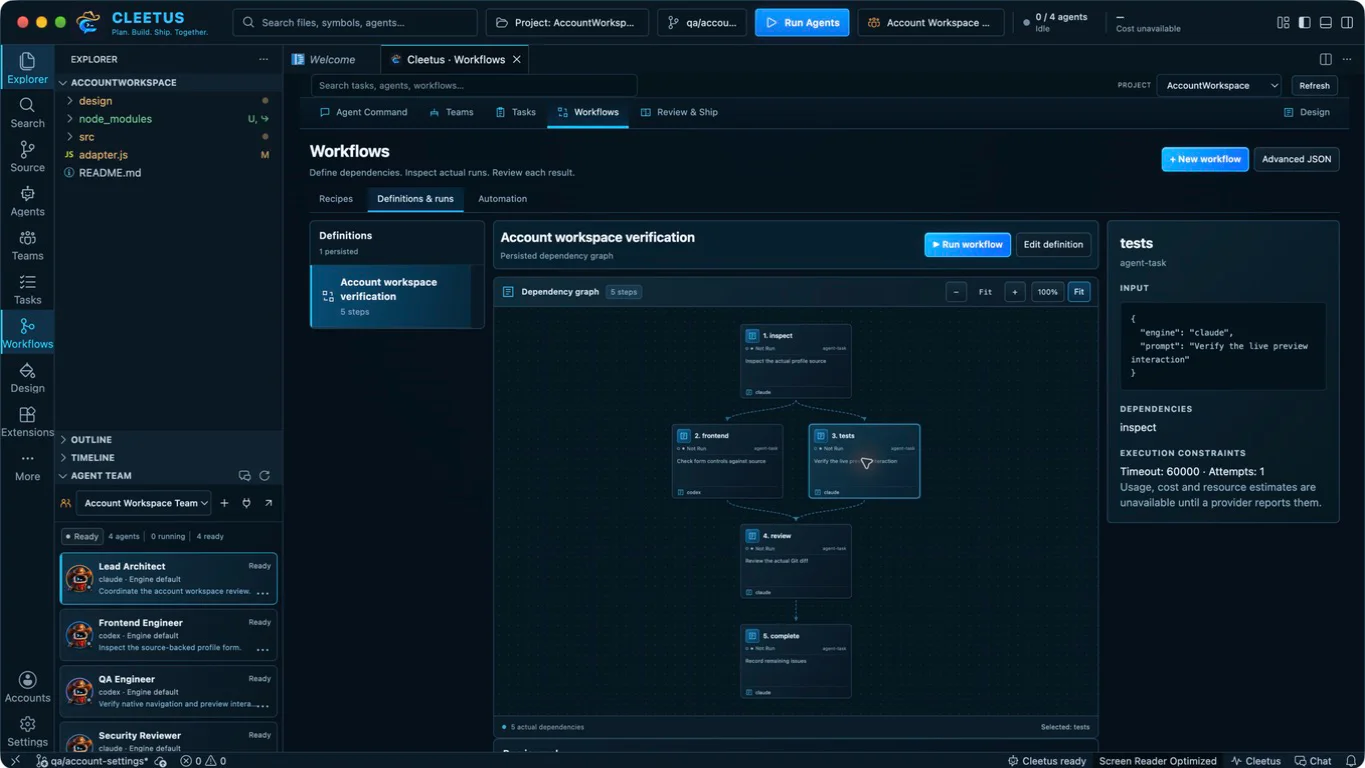
Task: Collapse the ACCOUNTWORKSPACE root folder
Action: pyautogui.click(x=168, y=83)
